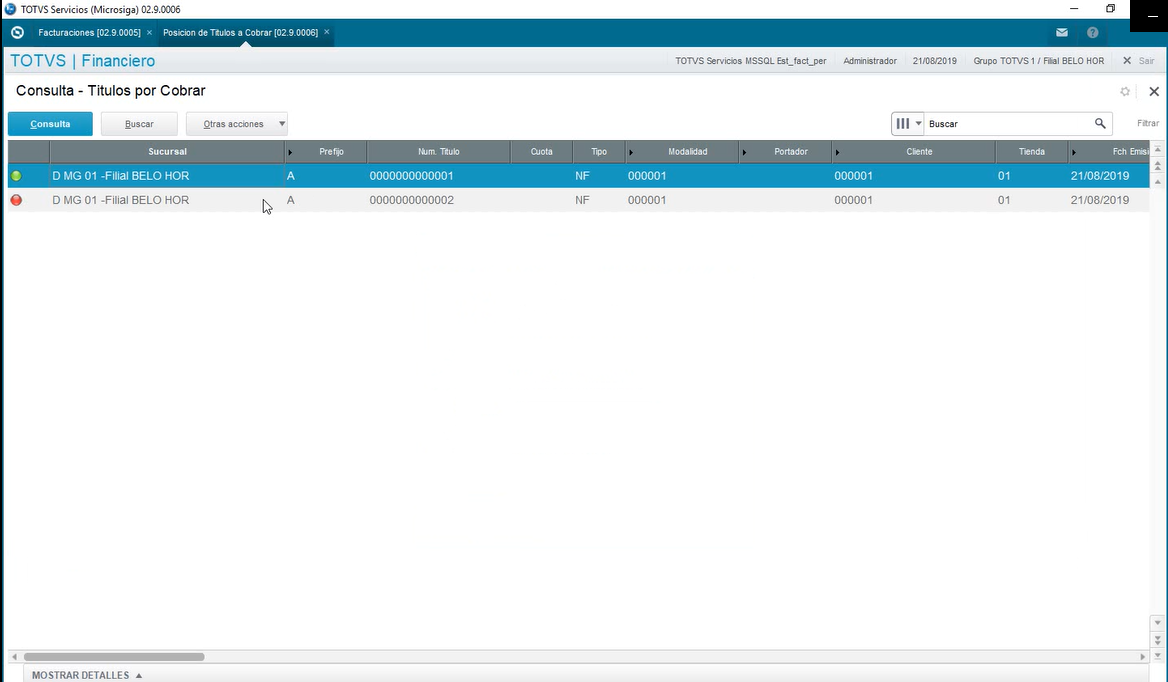
Task: Click the Sair exit icon
Action: [1127, 61]
